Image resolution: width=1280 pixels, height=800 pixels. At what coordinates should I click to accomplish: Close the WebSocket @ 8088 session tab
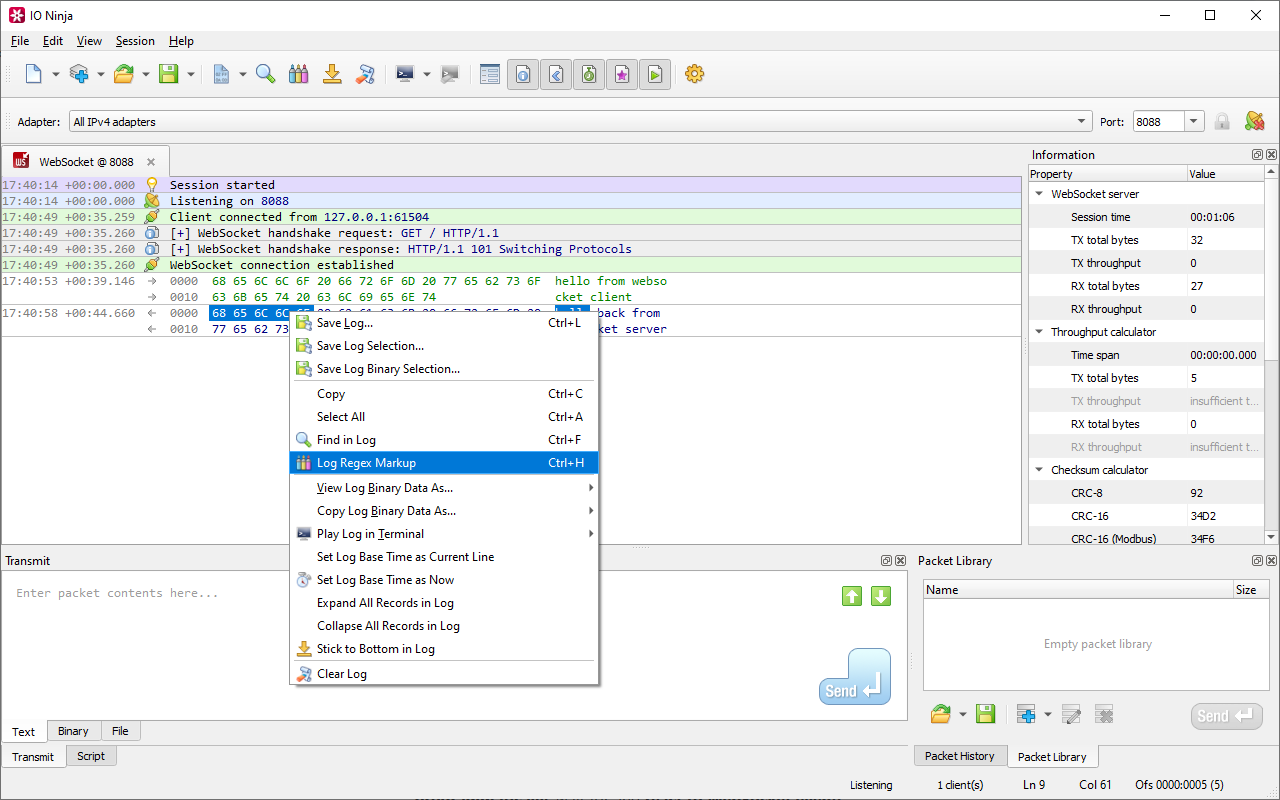[x=151, y=162]
